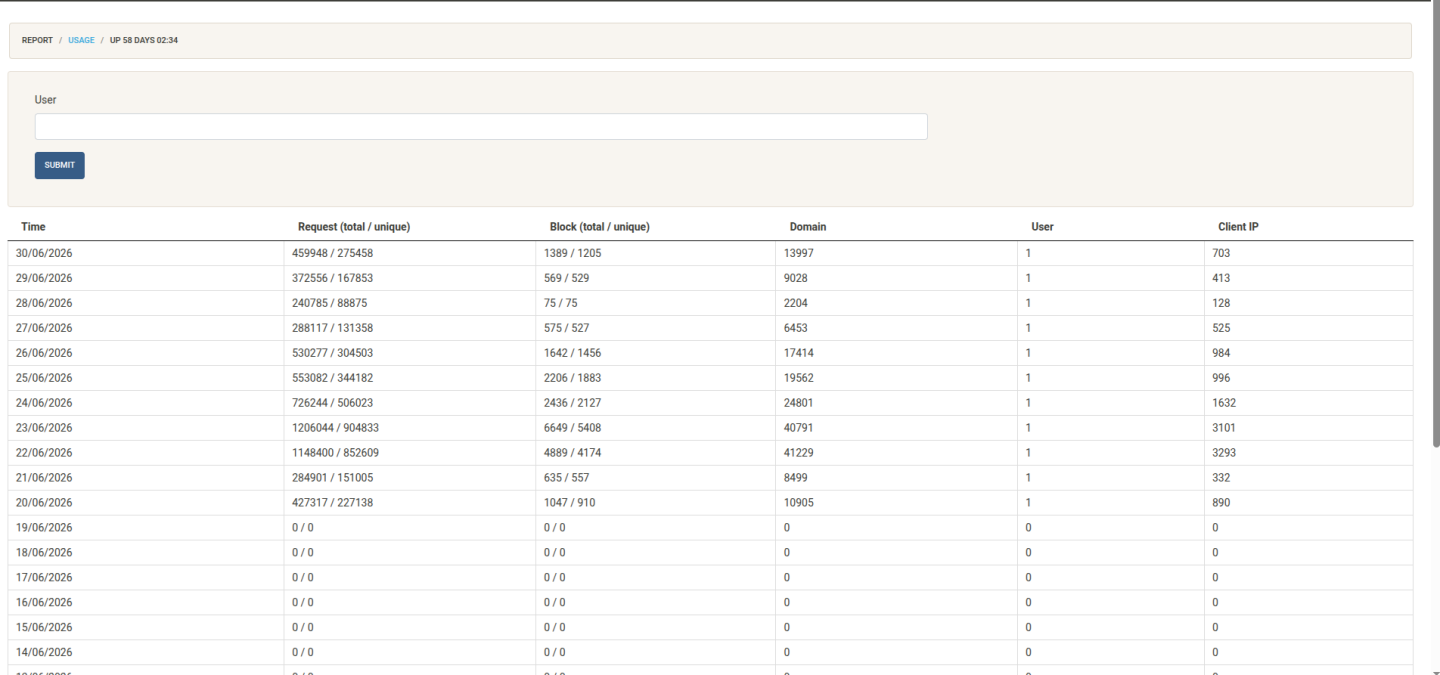Click the Submit button
This screenshot has width=1440, height=675.
coord(60,165)
